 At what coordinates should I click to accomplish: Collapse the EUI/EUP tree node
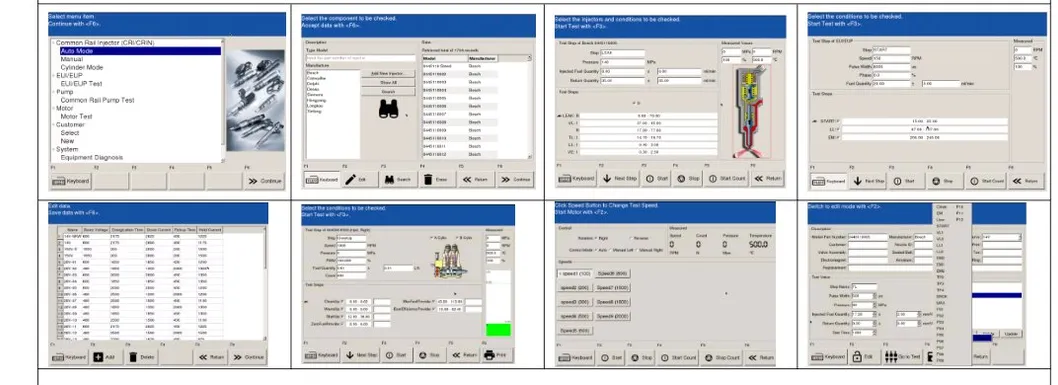pyautogui.click(x=53, y=76)
